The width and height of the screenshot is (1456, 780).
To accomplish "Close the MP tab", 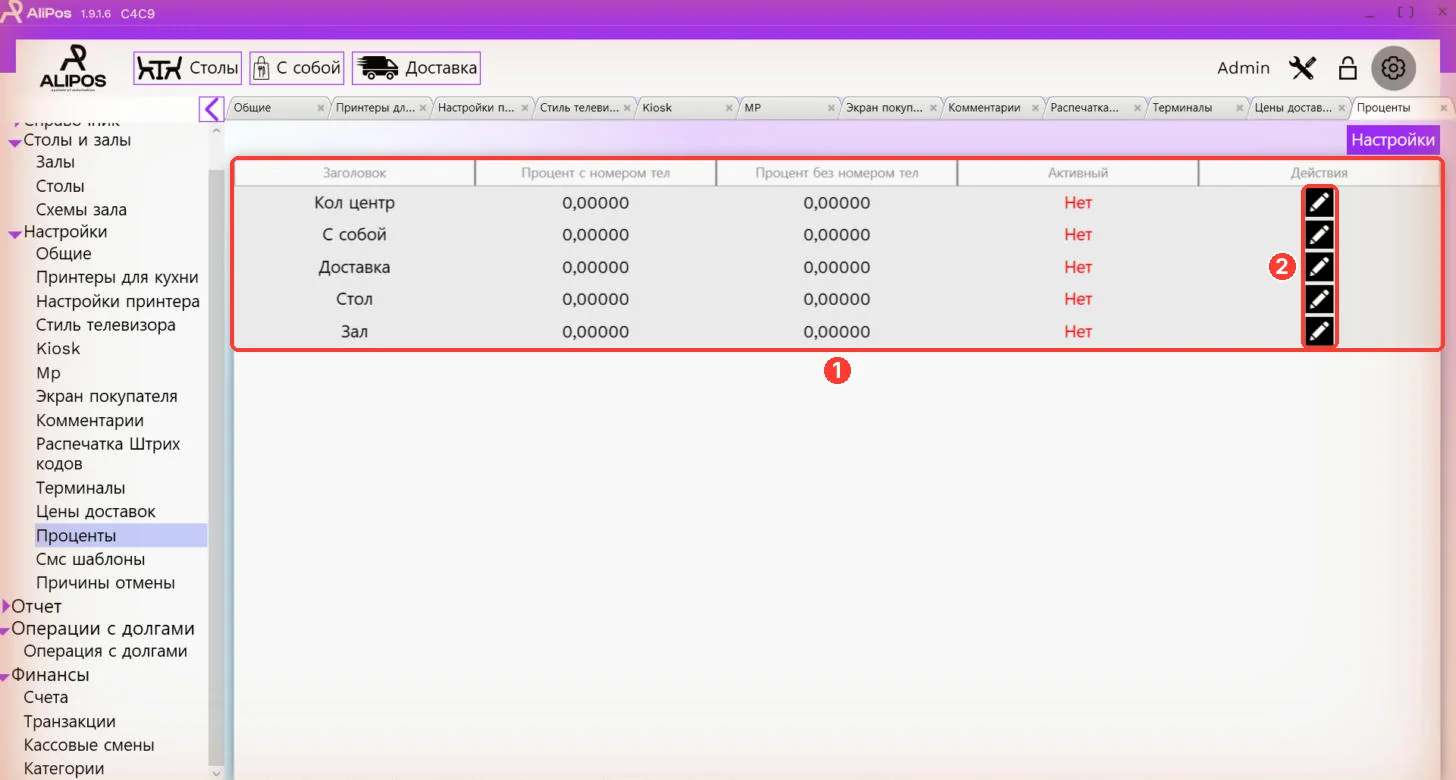I will [833, 108].
